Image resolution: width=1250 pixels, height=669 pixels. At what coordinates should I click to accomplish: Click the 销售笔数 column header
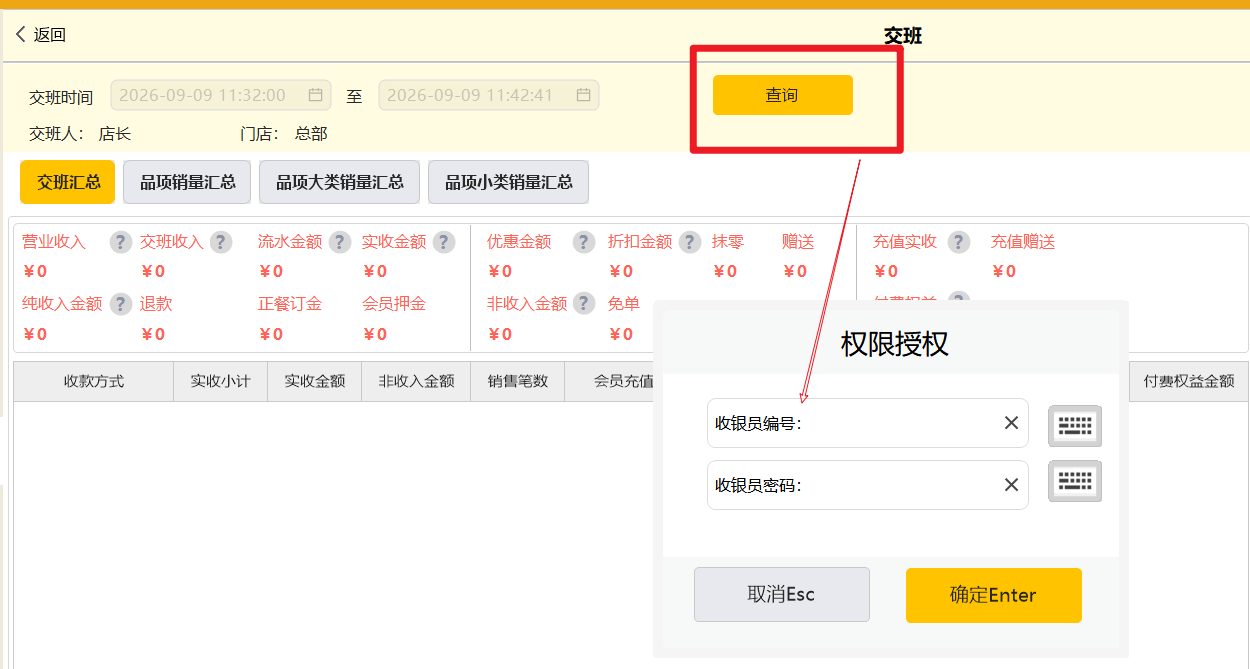[518, 381]
